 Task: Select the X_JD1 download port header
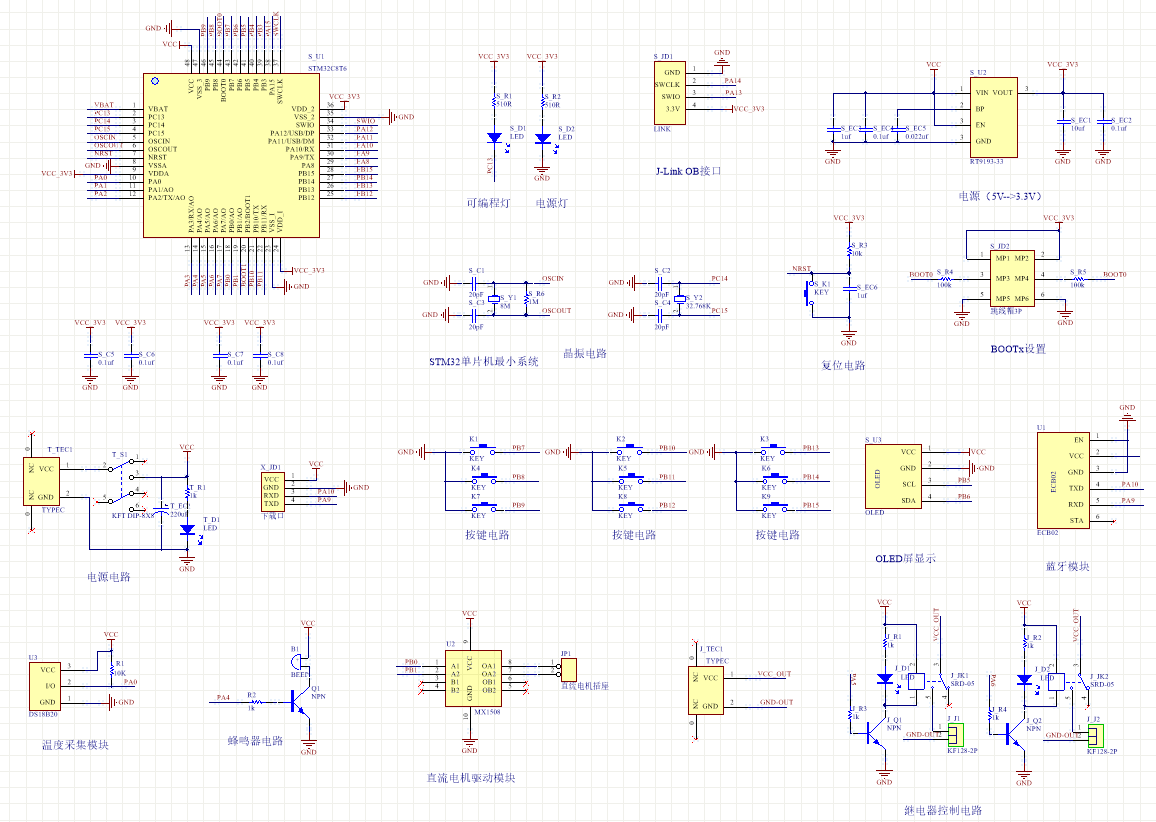(272, 491)
